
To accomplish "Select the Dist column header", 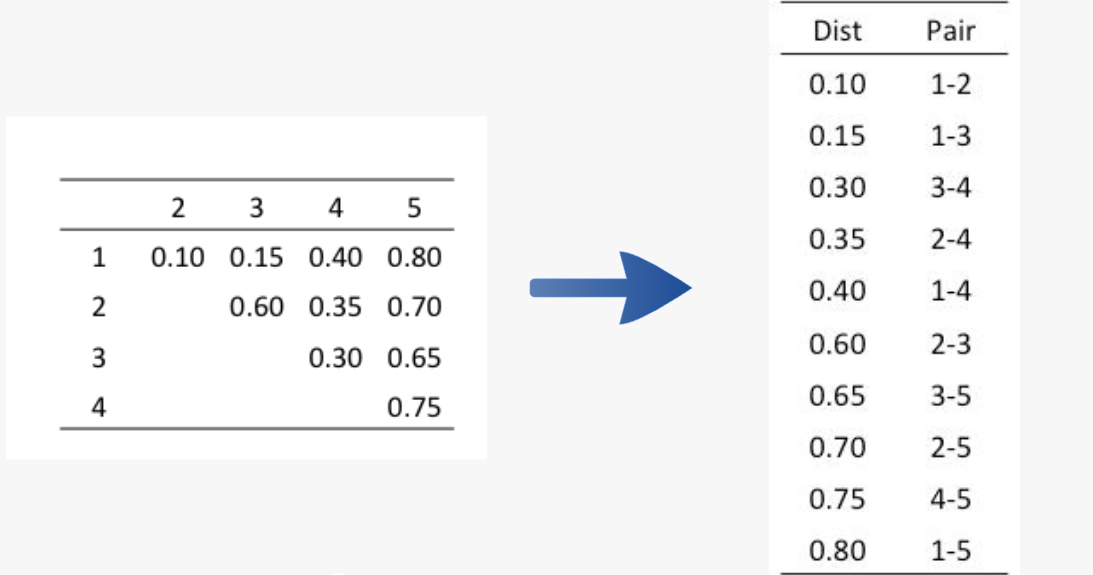I will point(837,31).
